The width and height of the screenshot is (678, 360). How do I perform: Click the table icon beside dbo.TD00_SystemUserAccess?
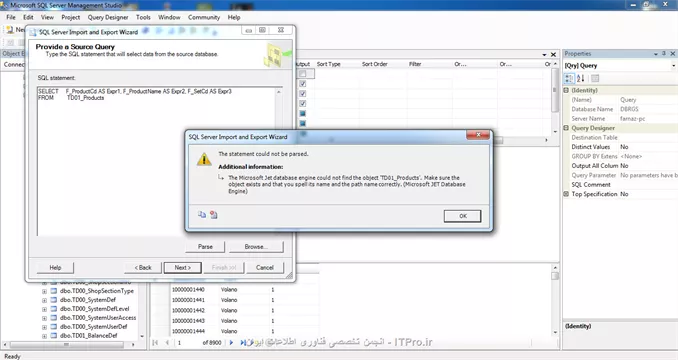pos(54,318)
